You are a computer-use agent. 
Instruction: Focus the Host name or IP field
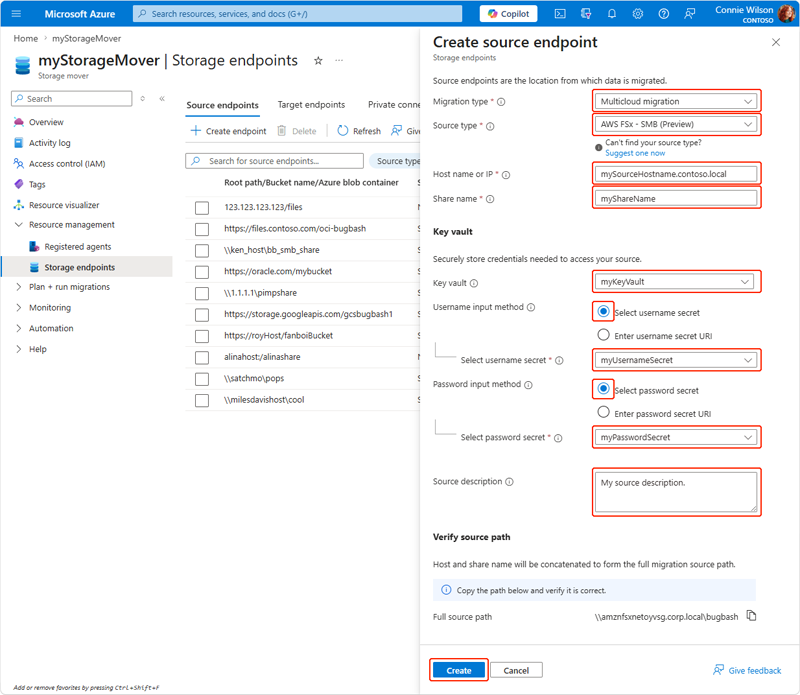[x=676, y=174]
